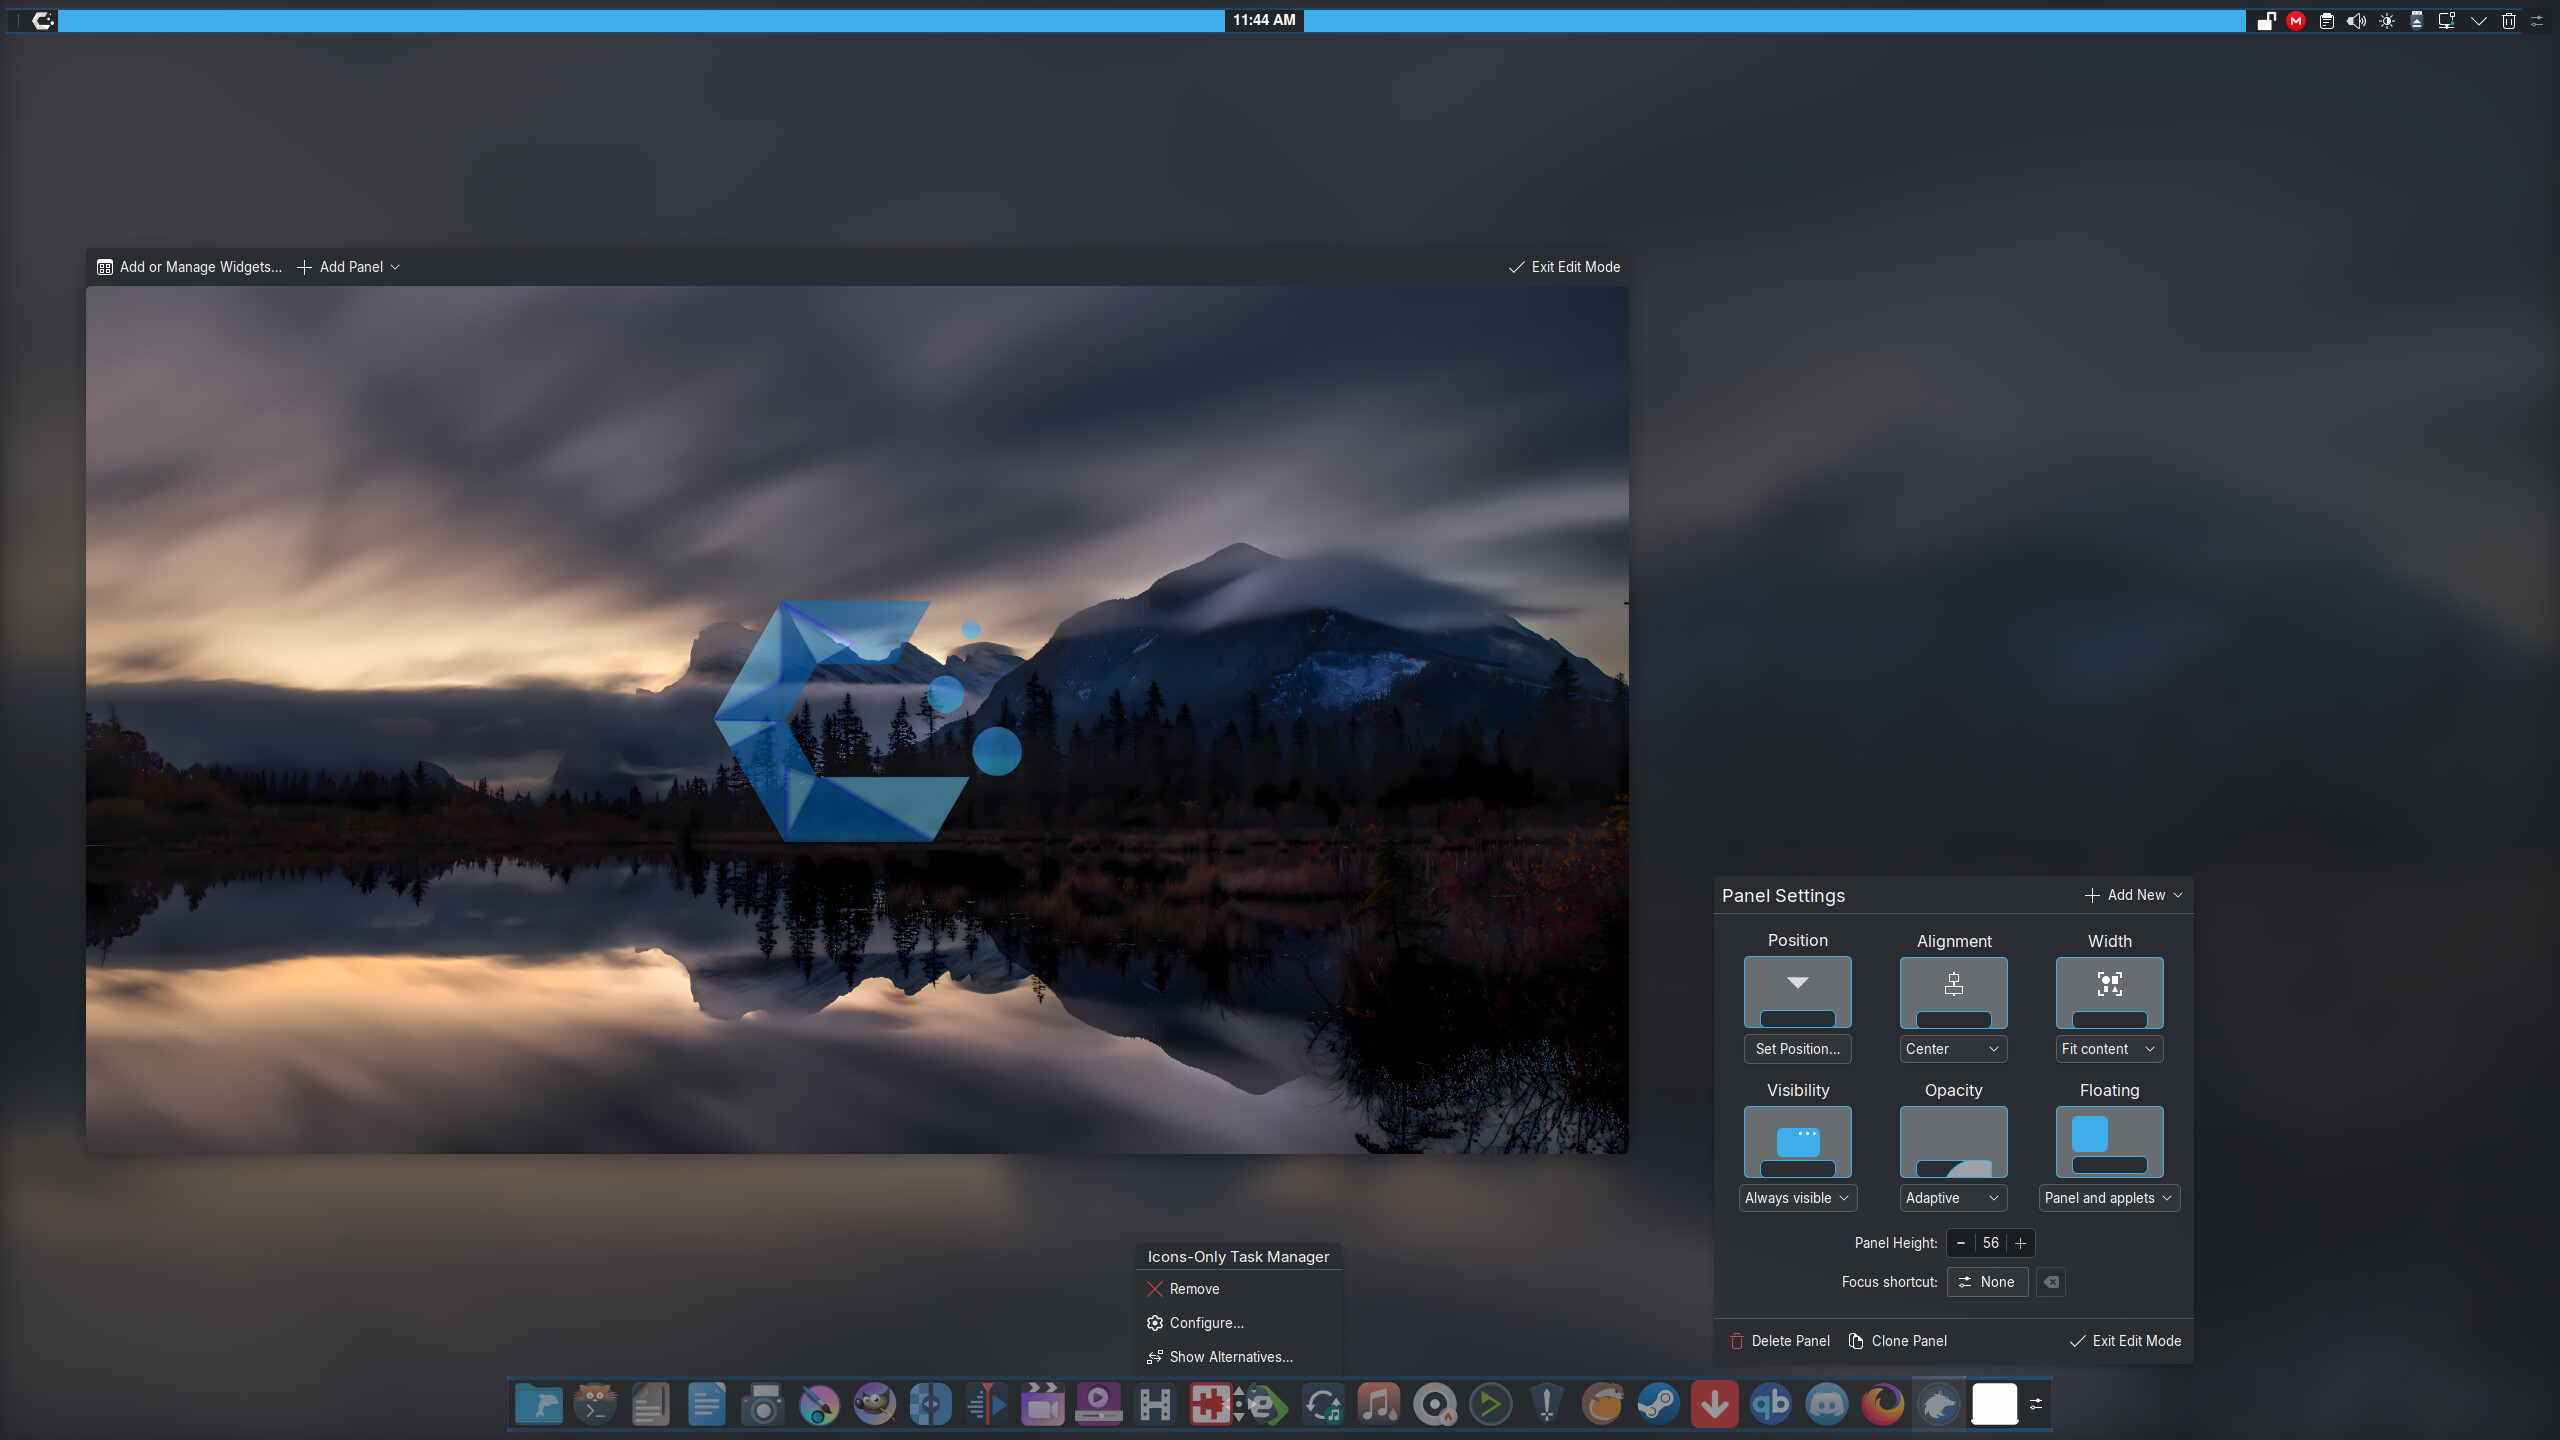Viewport: 2560px width, 1440px height.
Task: Open the trash icon in top panel
Action: [x=2508, y=21]
